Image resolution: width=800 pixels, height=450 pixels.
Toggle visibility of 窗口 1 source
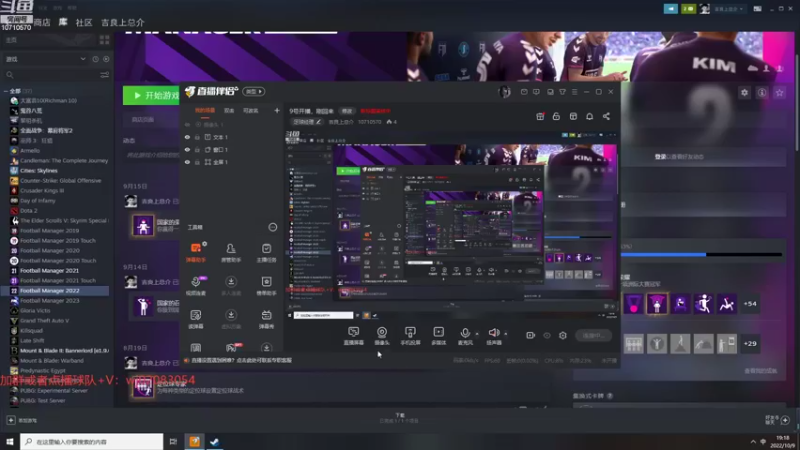[x=187, y=149]
